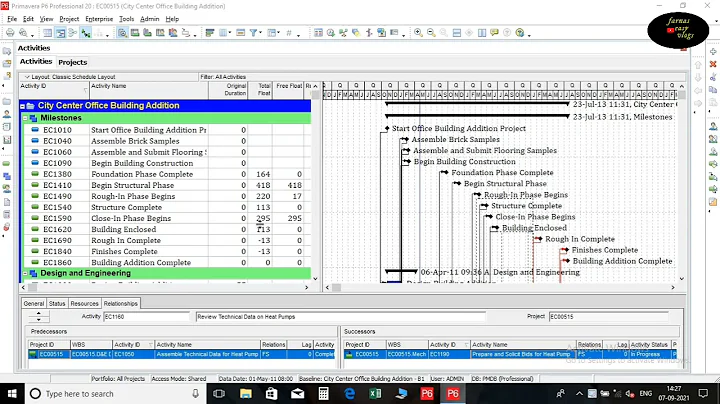
Task: Sort by the Total Float column header
Action: click(259, 90)
